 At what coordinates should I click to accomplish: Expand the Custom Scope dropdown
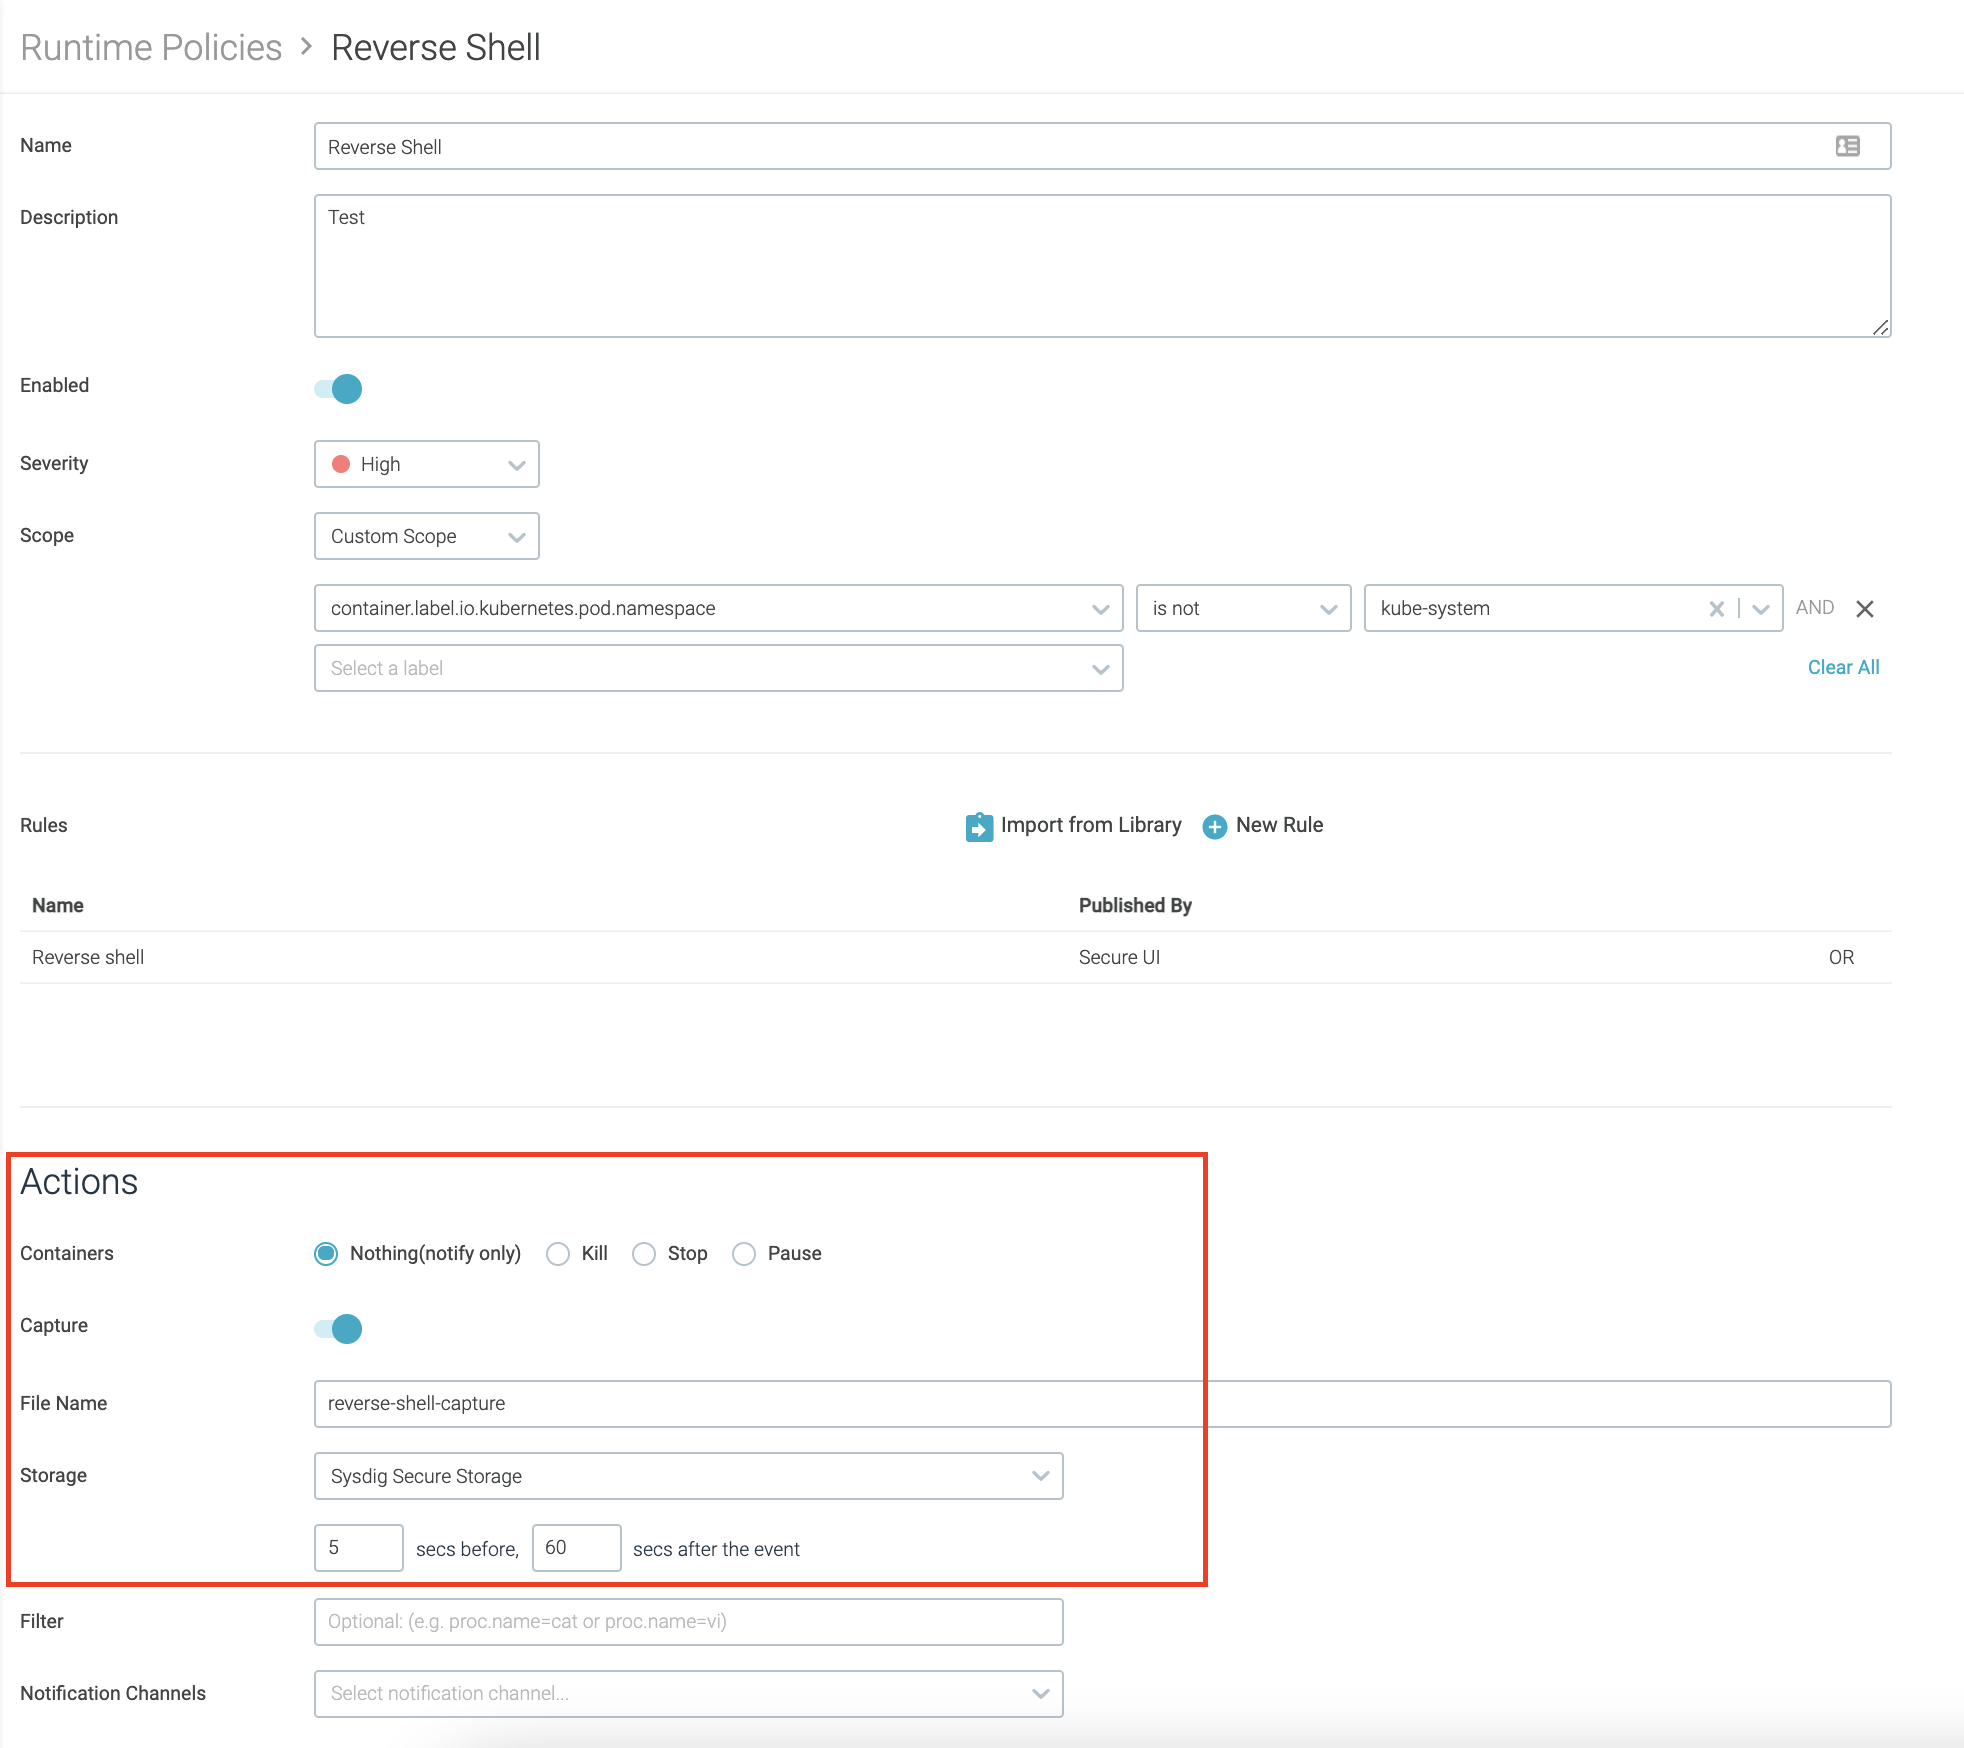click(x=427, y=536)
